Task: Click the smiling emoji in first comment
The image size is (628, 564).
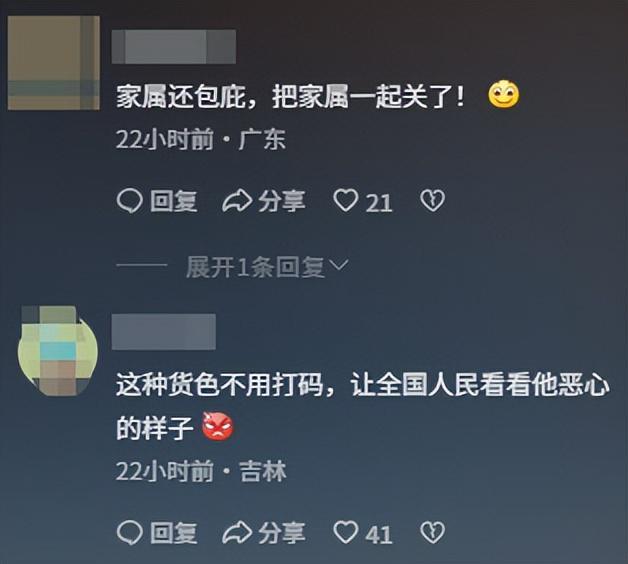Action: pos(503,95)
